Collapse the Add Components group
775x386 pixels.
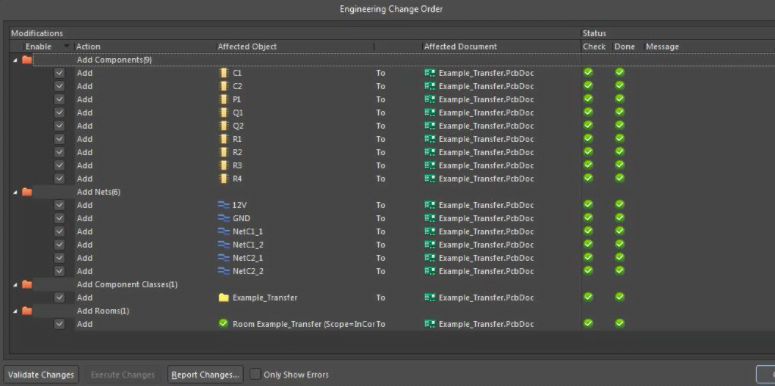coord(14,60)
